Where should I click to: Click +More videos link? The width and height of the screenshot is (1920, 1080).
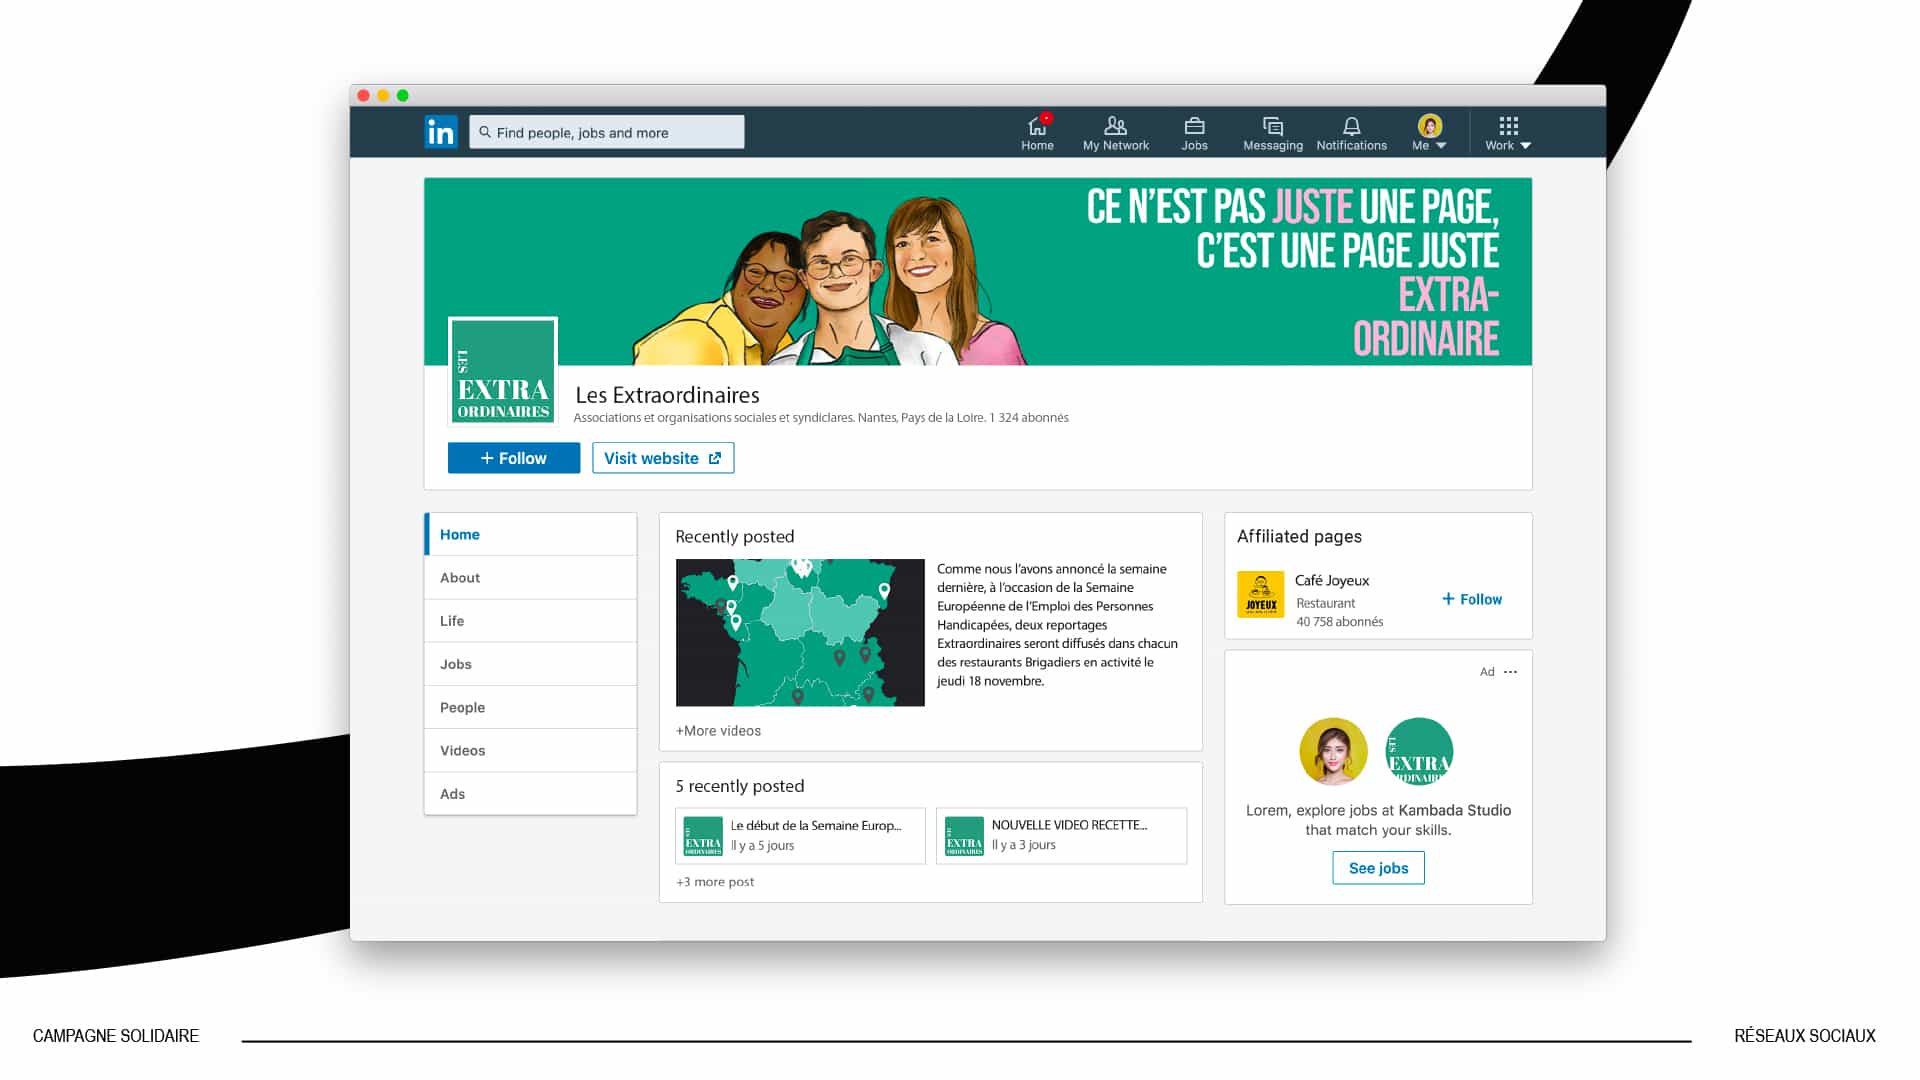(718, 731)
